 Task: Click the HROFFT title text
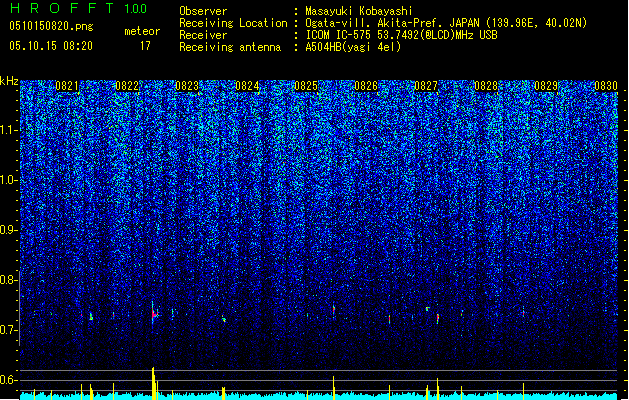(62, 8)
